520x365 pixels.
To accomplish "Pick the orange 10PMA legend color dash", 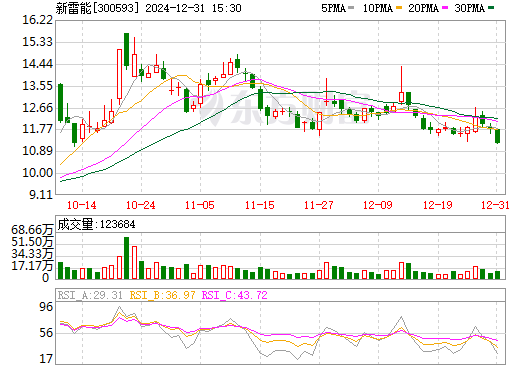I will coord(399,8).
